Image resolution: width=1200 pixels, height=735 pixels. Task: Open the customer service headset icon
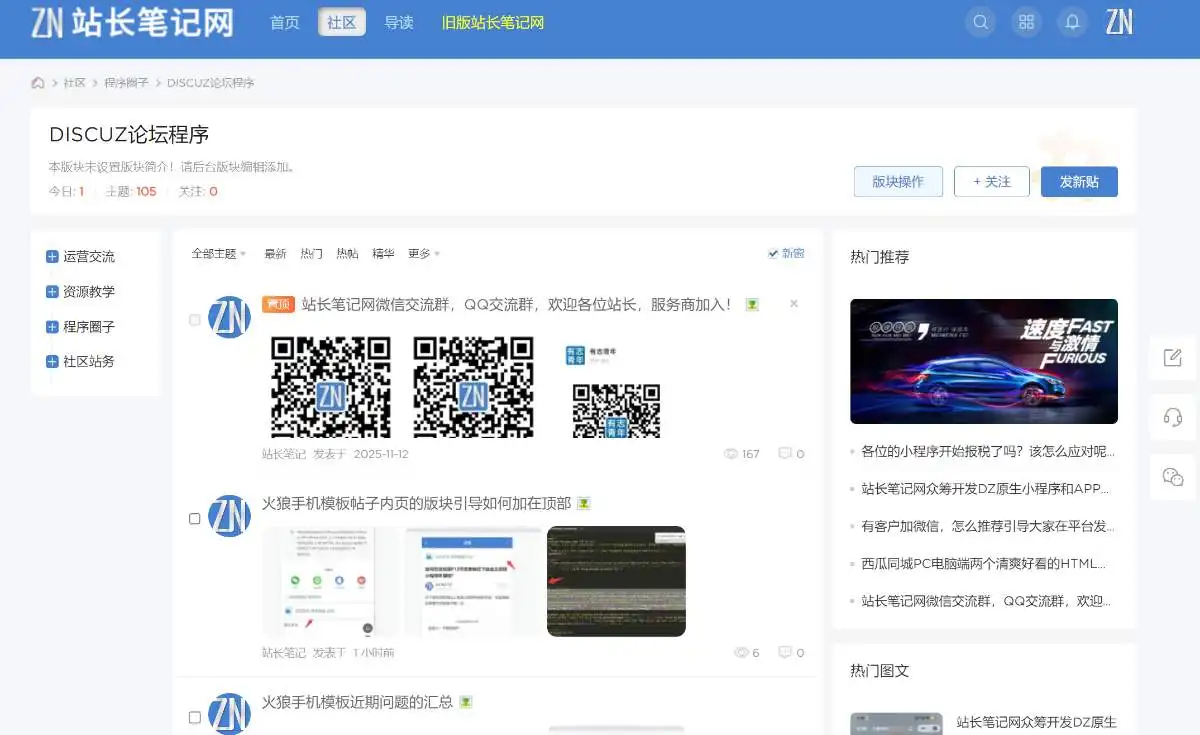point(1173,417)
